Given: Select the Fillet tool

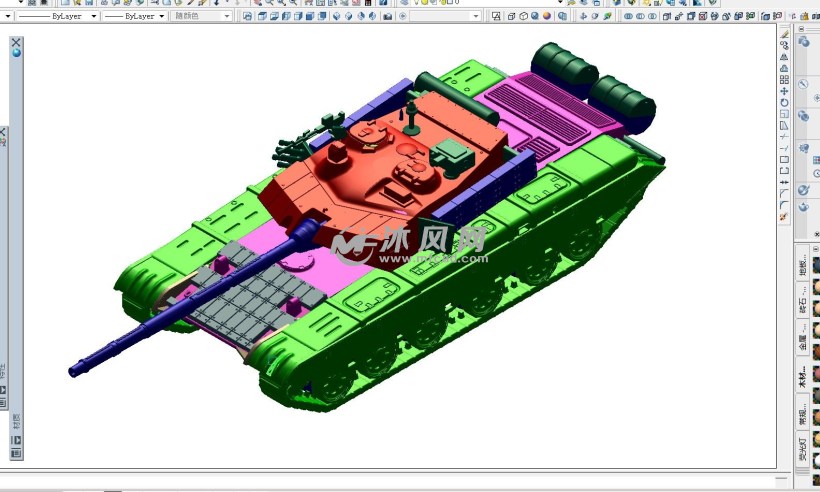Looking at the screenshot, I should point(784,205).
